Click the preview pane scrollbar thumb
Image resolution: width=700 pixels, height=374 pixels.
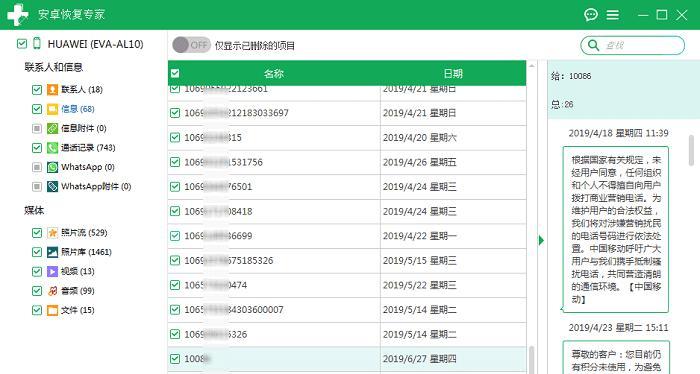[692, 151]
